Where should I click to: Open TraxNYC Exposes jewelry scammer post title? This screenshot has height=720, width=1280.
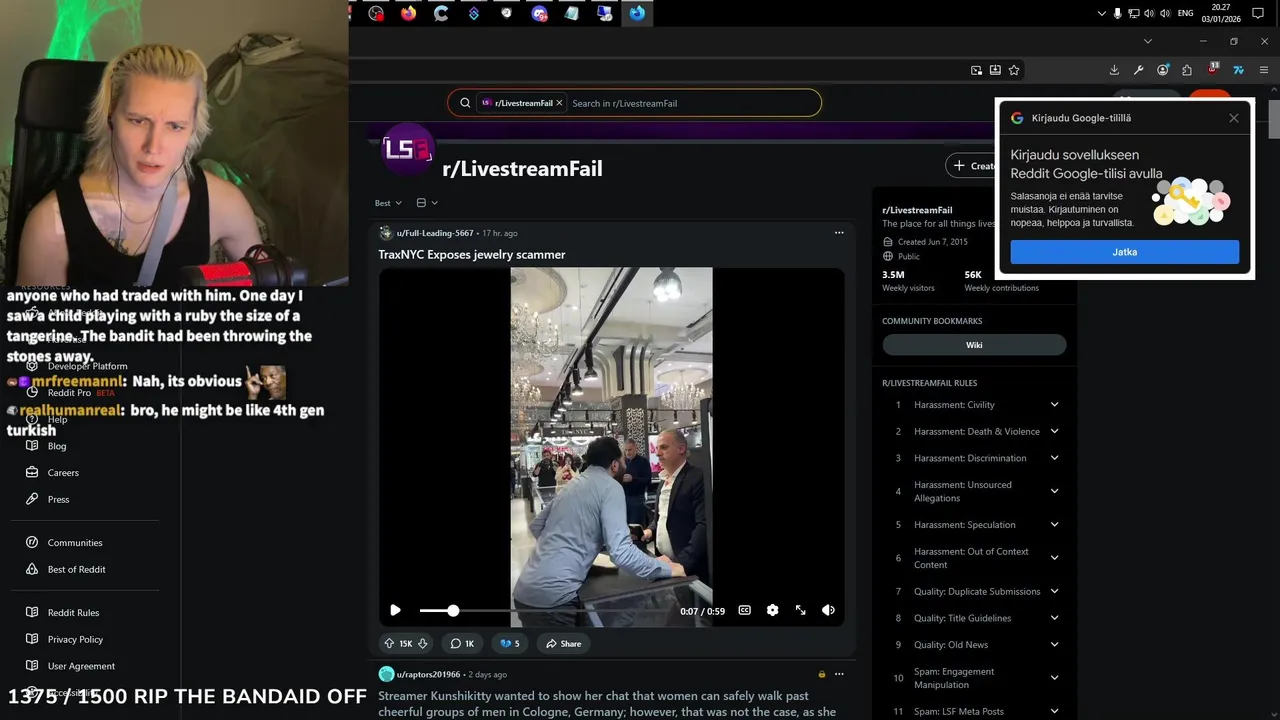point(472,255)
